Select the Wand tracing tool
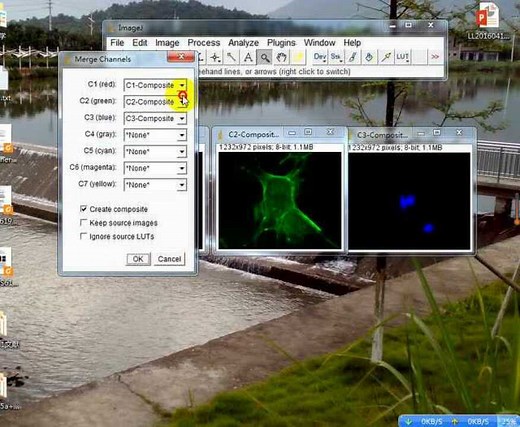Screen dimensions: 520x427 click(x=232, y=57)
